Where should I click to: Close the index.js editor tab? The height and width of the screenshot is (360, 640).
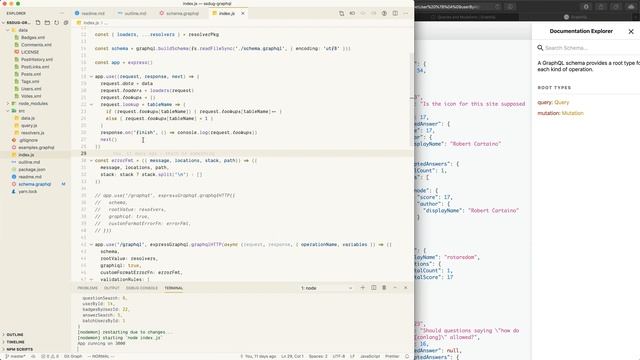tap(243, 13)
